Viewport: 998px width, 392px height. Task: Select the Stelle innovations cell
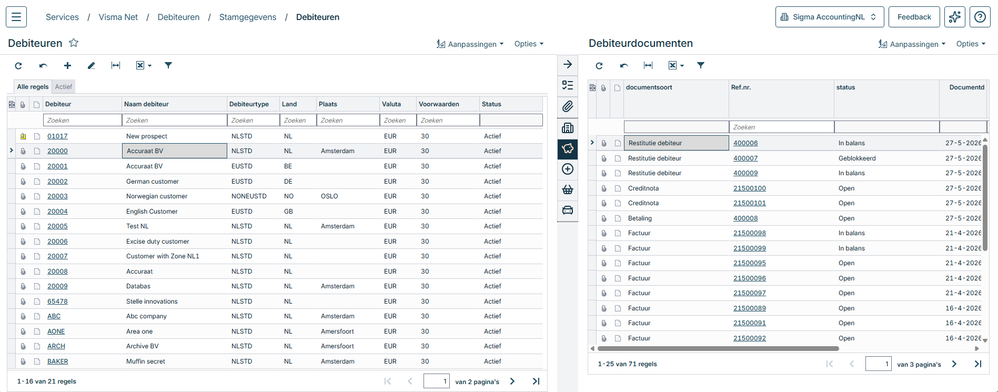coord(174,302)
